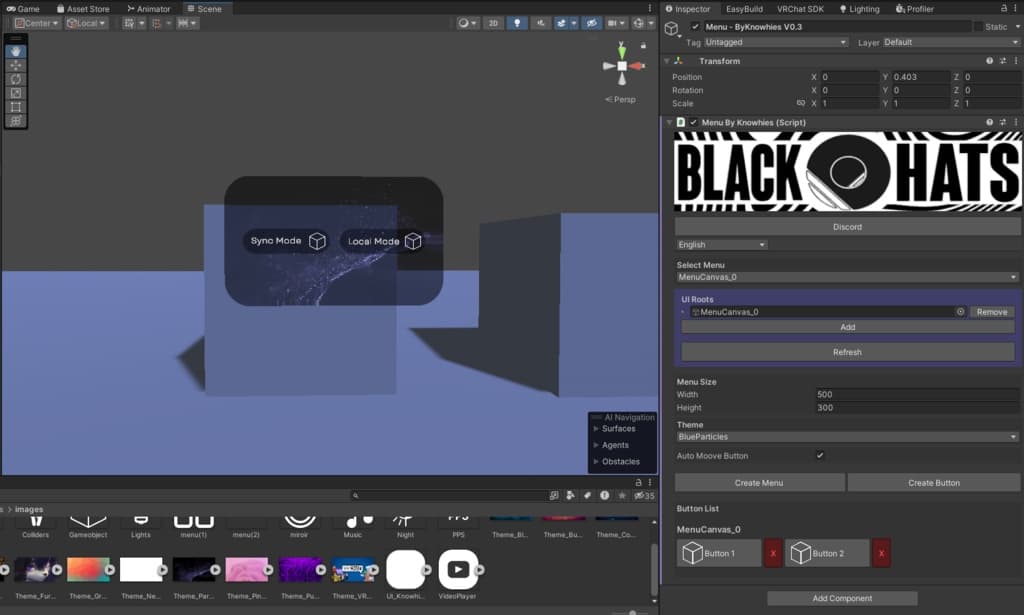Click the Create Menu button
Image resolution: width=1024 pixels, height=615 pixels.
[759, 483]
